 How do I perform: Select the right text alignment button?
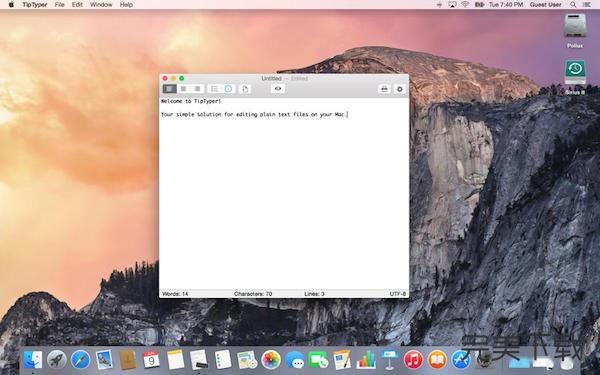tap(197, 89)
